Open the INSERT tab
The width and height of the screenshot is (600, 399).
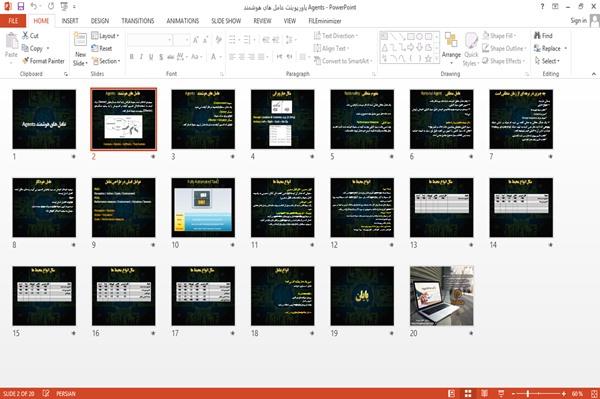coord(70,21)
